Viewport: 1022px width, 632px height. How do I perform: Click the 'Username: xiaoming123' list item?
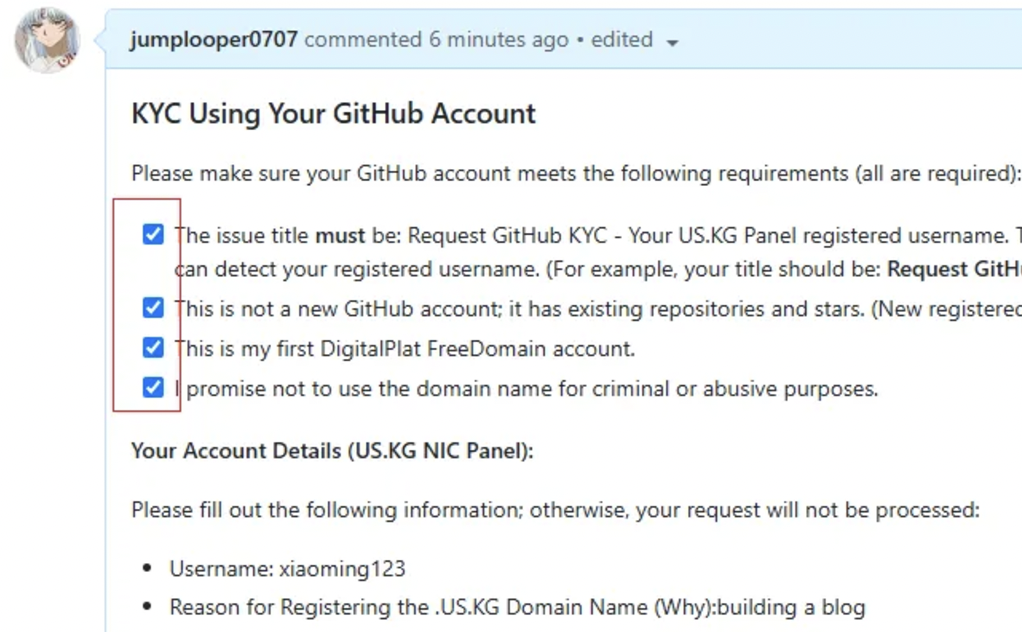pyautogui.click(x=287, y=569)
